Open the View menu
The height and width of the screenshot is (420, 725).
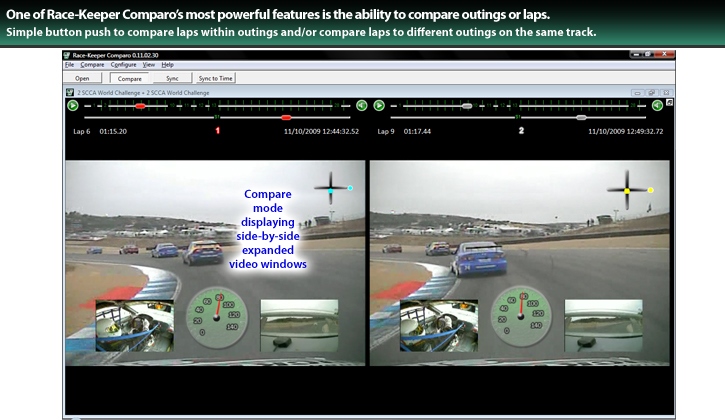147,64
